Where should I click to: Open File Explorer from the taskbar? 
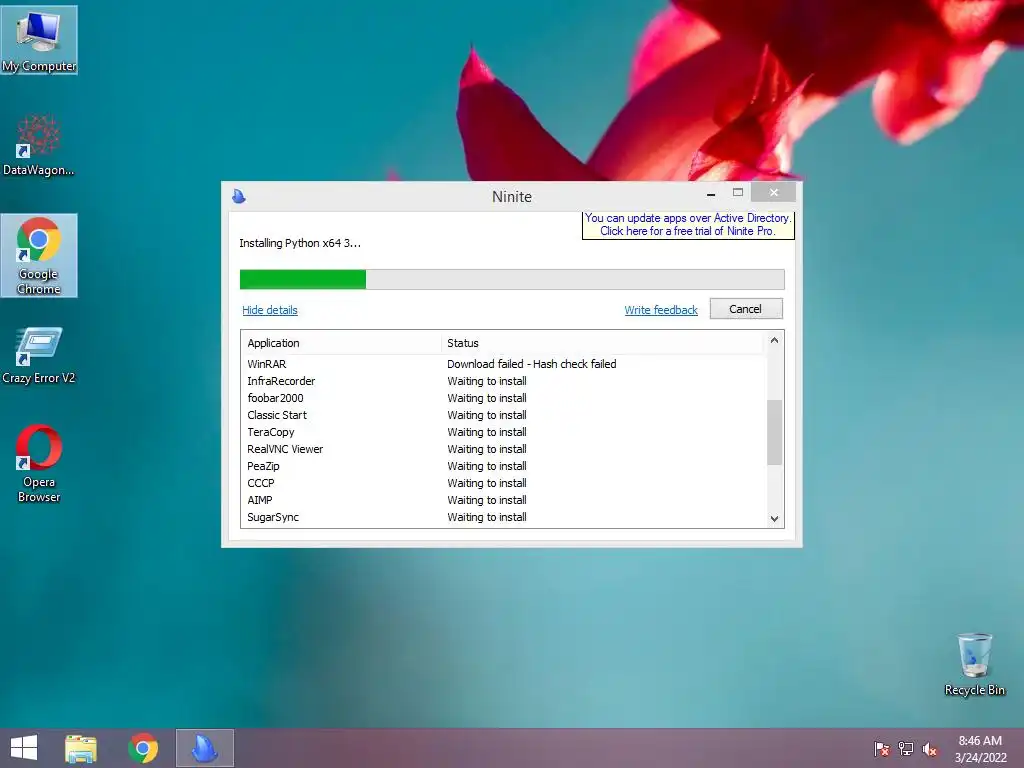pos(81,748)
